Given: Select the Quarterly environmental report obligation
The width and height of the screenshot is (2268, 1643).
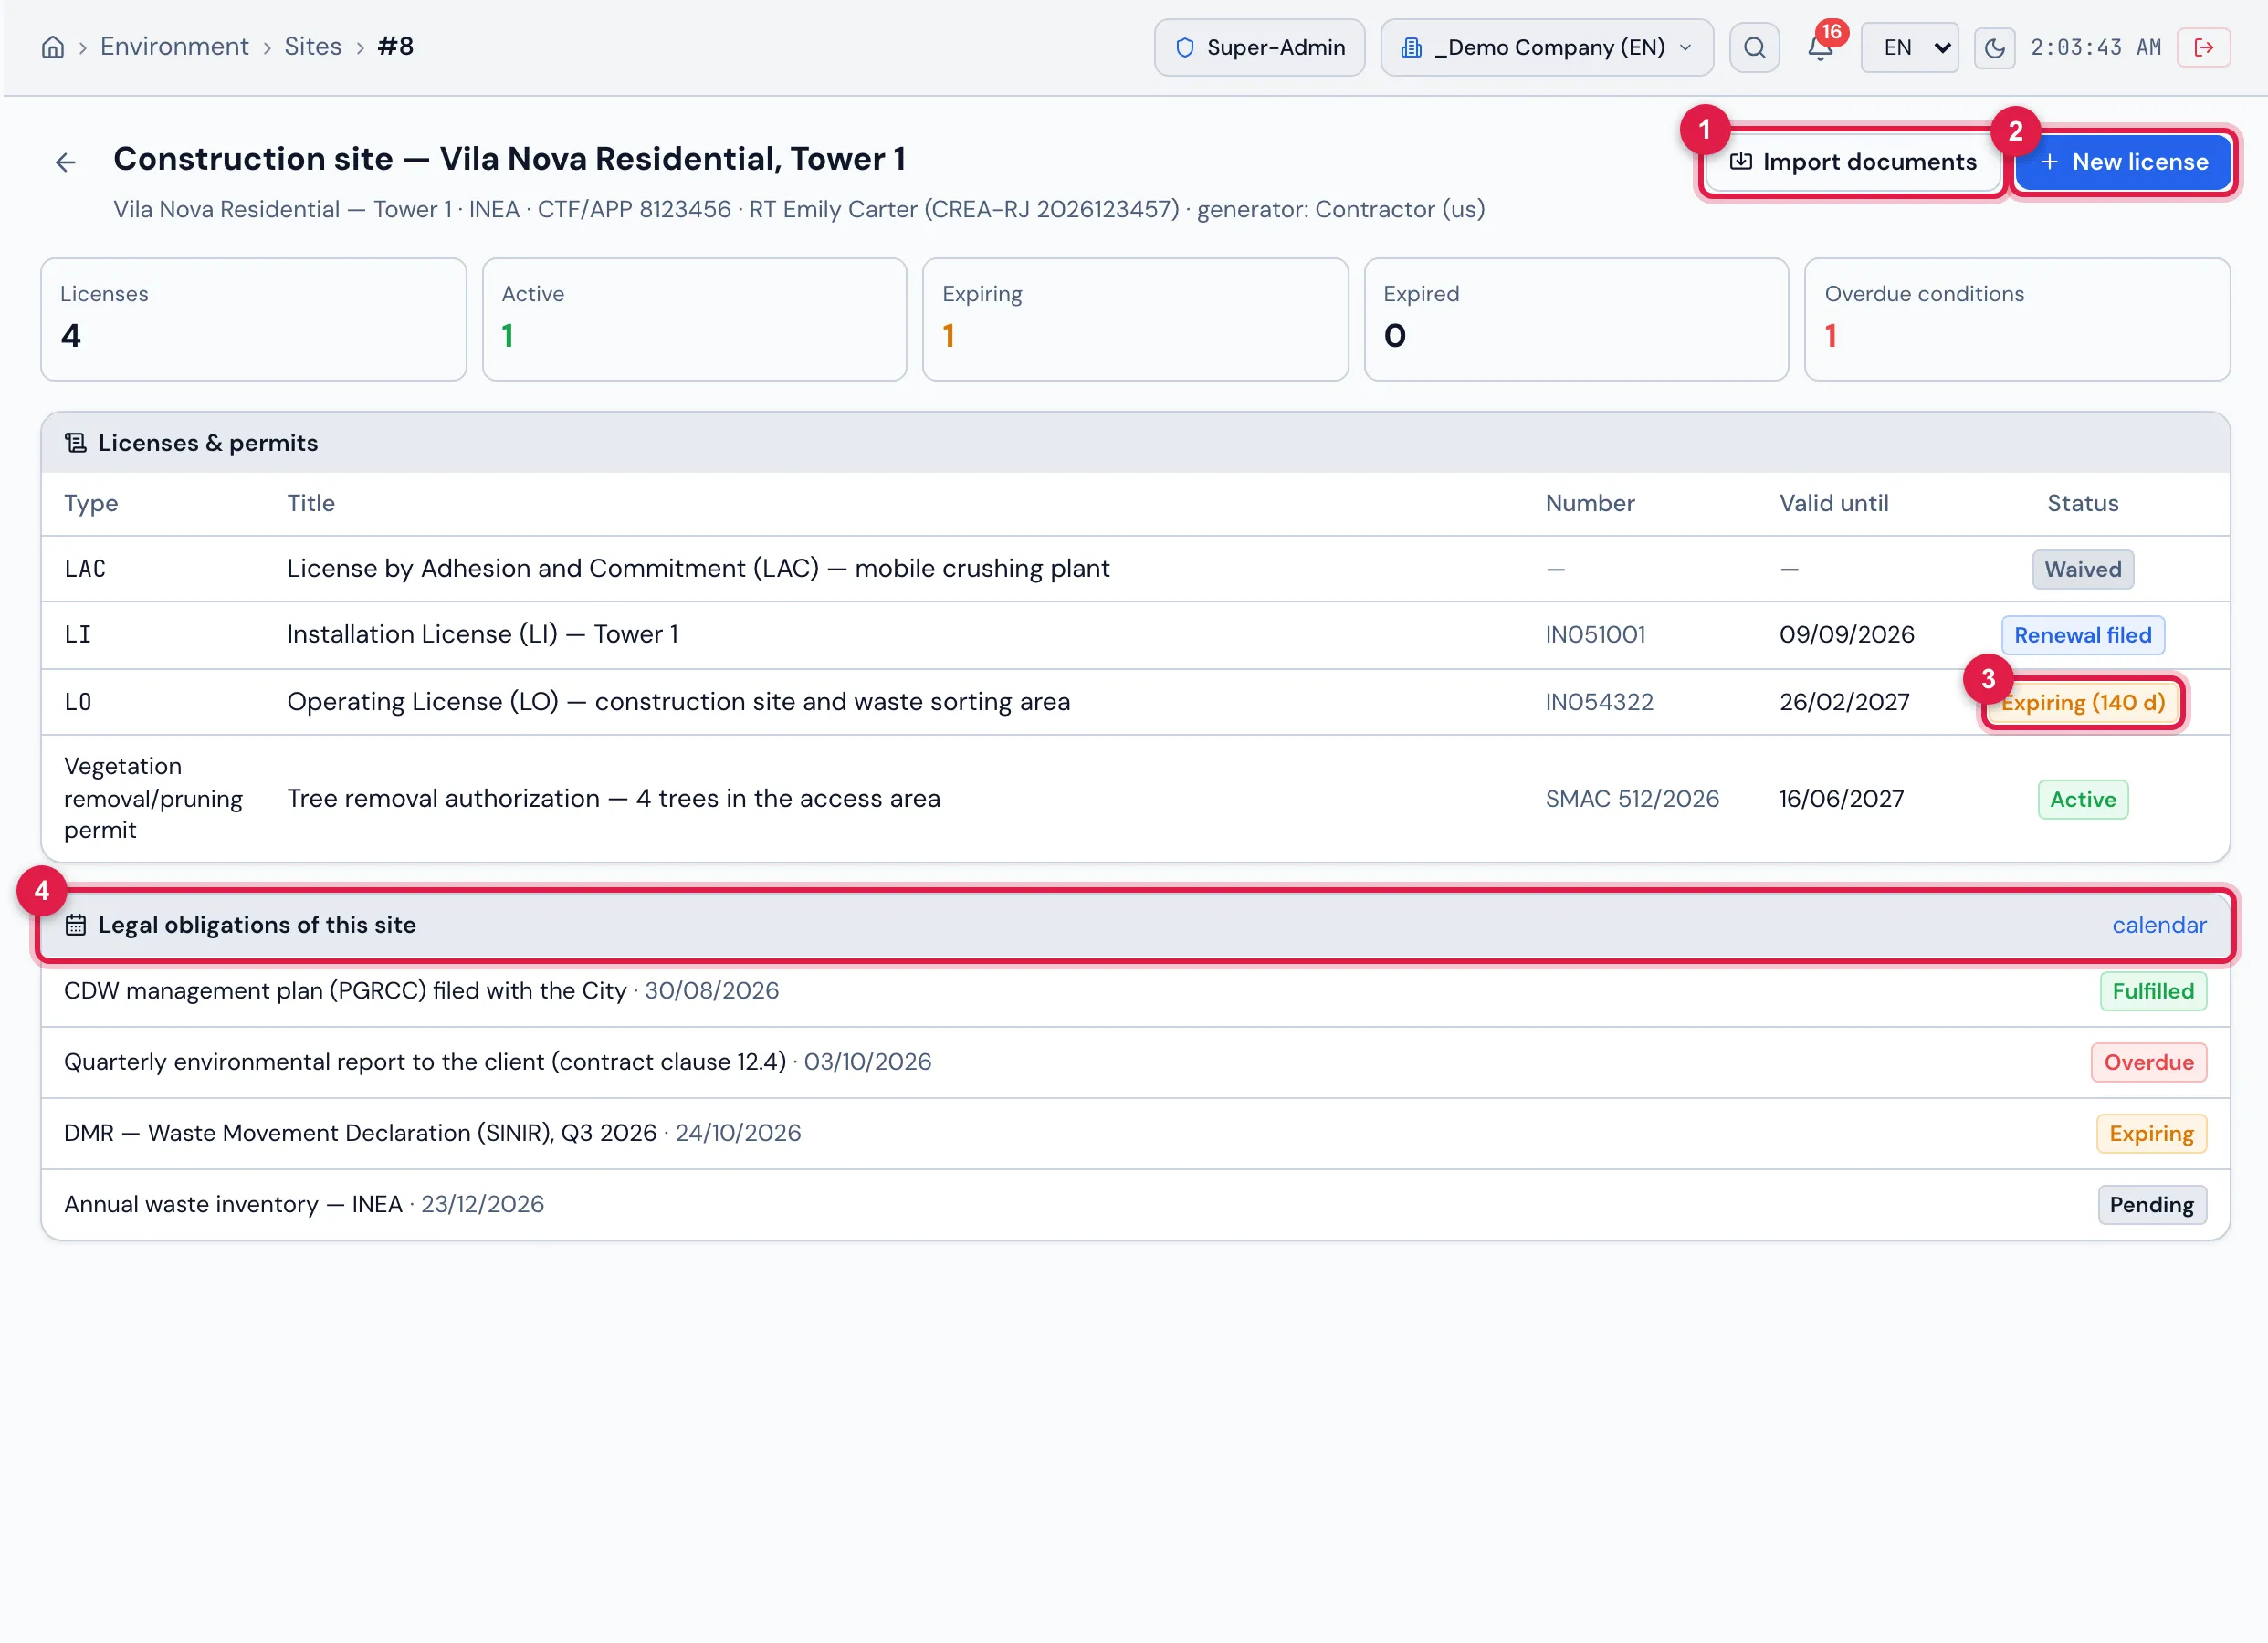Looking at the screenshot, I should (1135, 1062).
